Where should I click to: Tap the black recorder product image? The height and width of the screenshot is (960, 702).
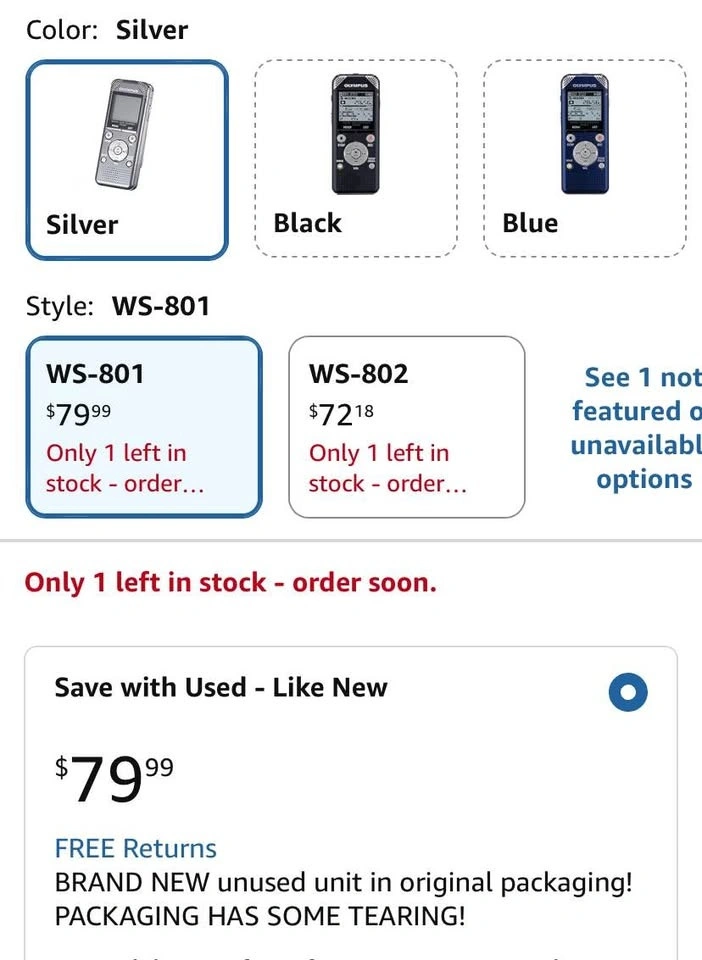pos(356,134)
